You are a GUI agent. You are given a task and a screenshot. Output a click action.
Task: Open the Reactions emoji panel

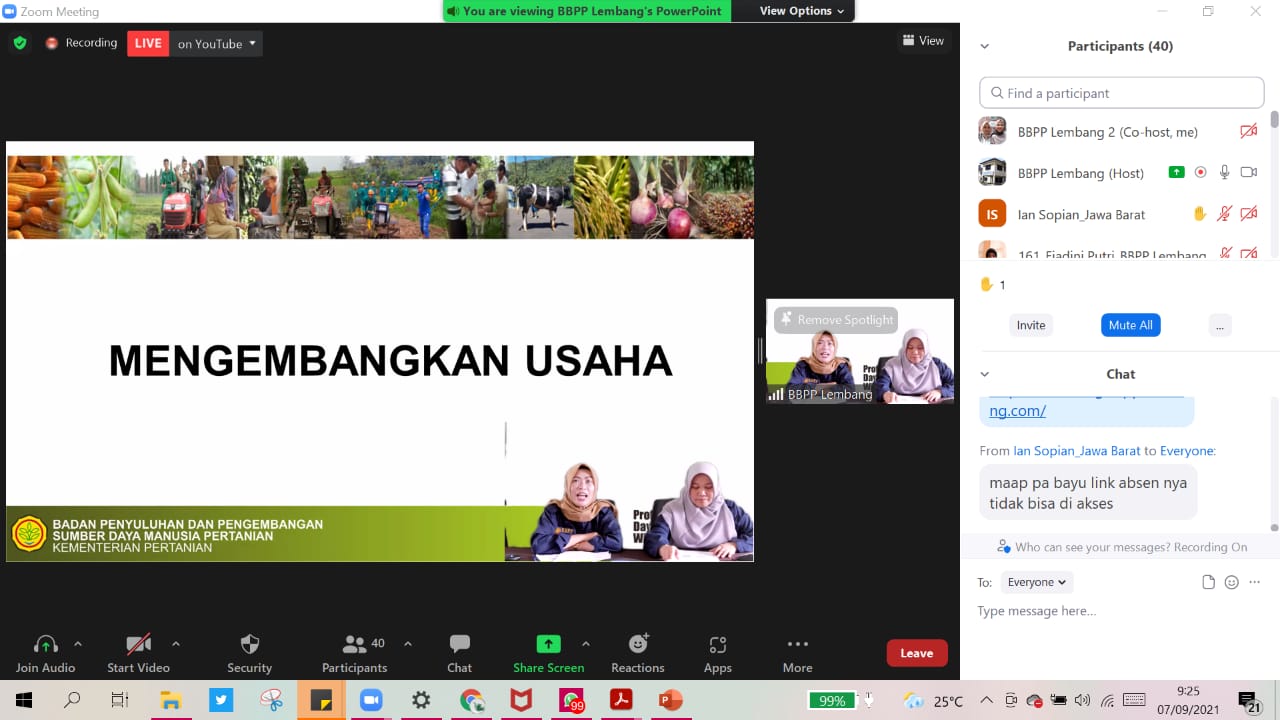pos(637,644)
